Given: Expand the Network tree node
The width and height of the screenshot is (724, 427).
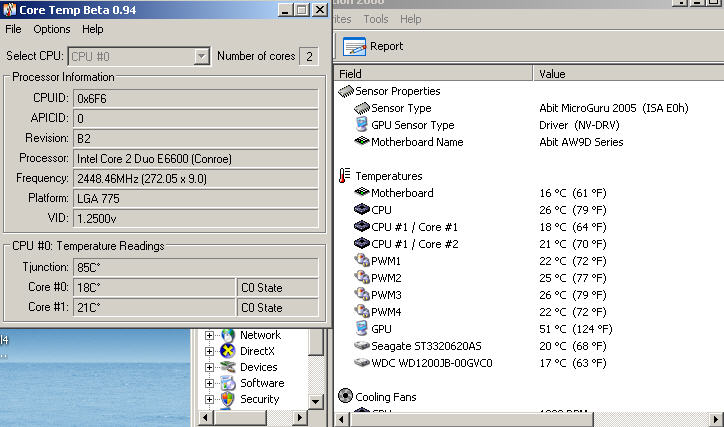Looking at the screenshot, I should pos(210,336).
